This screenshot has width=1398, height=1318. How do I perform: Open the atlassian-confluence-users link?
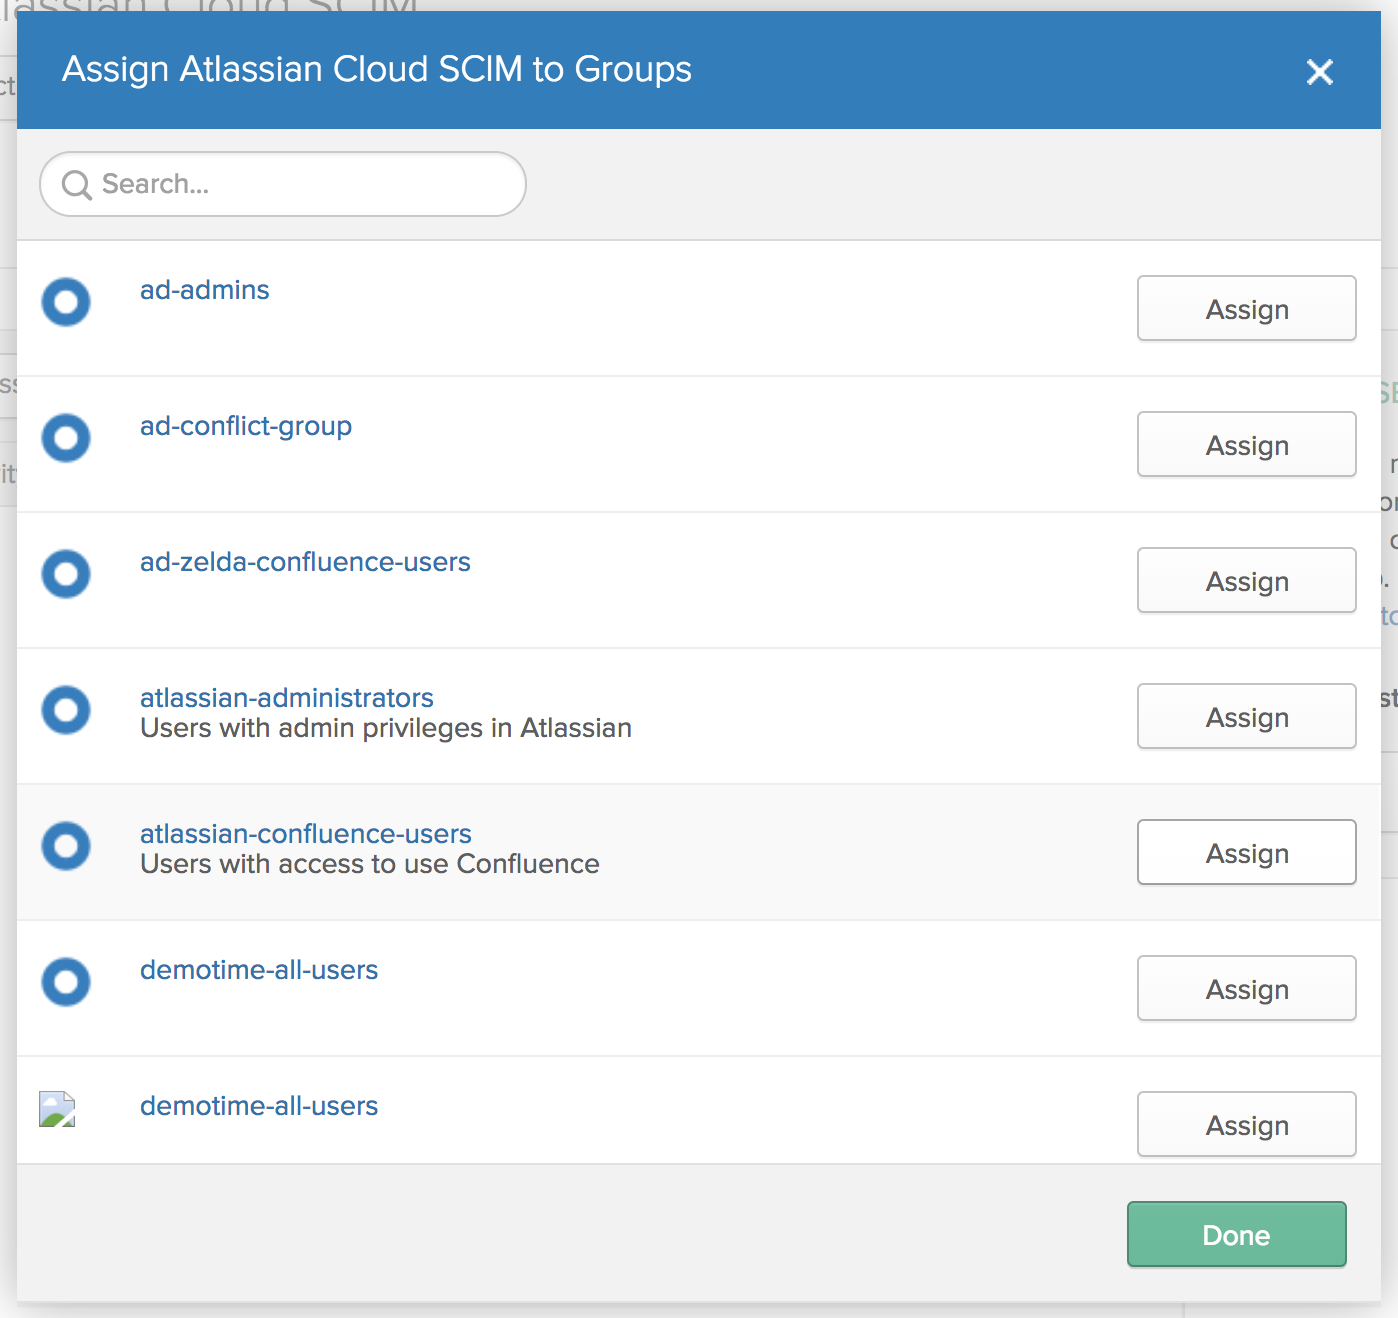(306, 834)
